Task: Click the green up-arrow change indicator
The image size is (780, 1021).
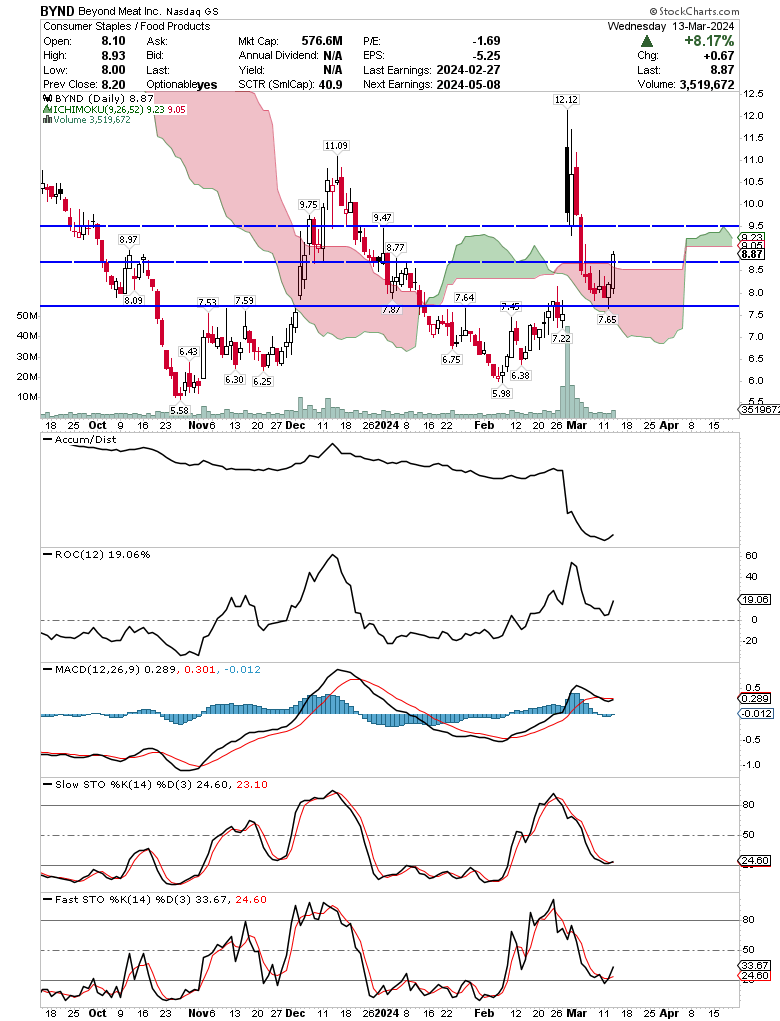Action: [x=648, y=41]
